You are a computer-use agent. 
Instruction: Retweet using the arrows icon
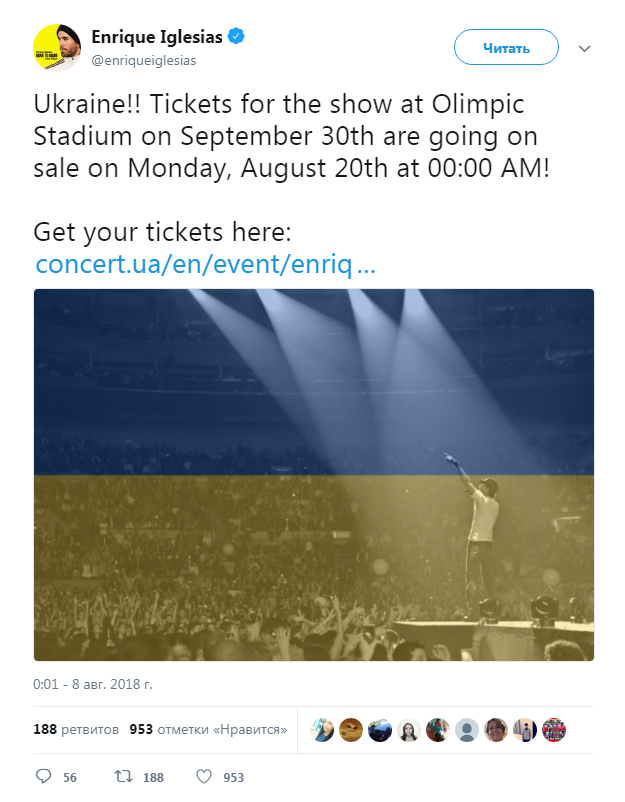tap(122, 776)
